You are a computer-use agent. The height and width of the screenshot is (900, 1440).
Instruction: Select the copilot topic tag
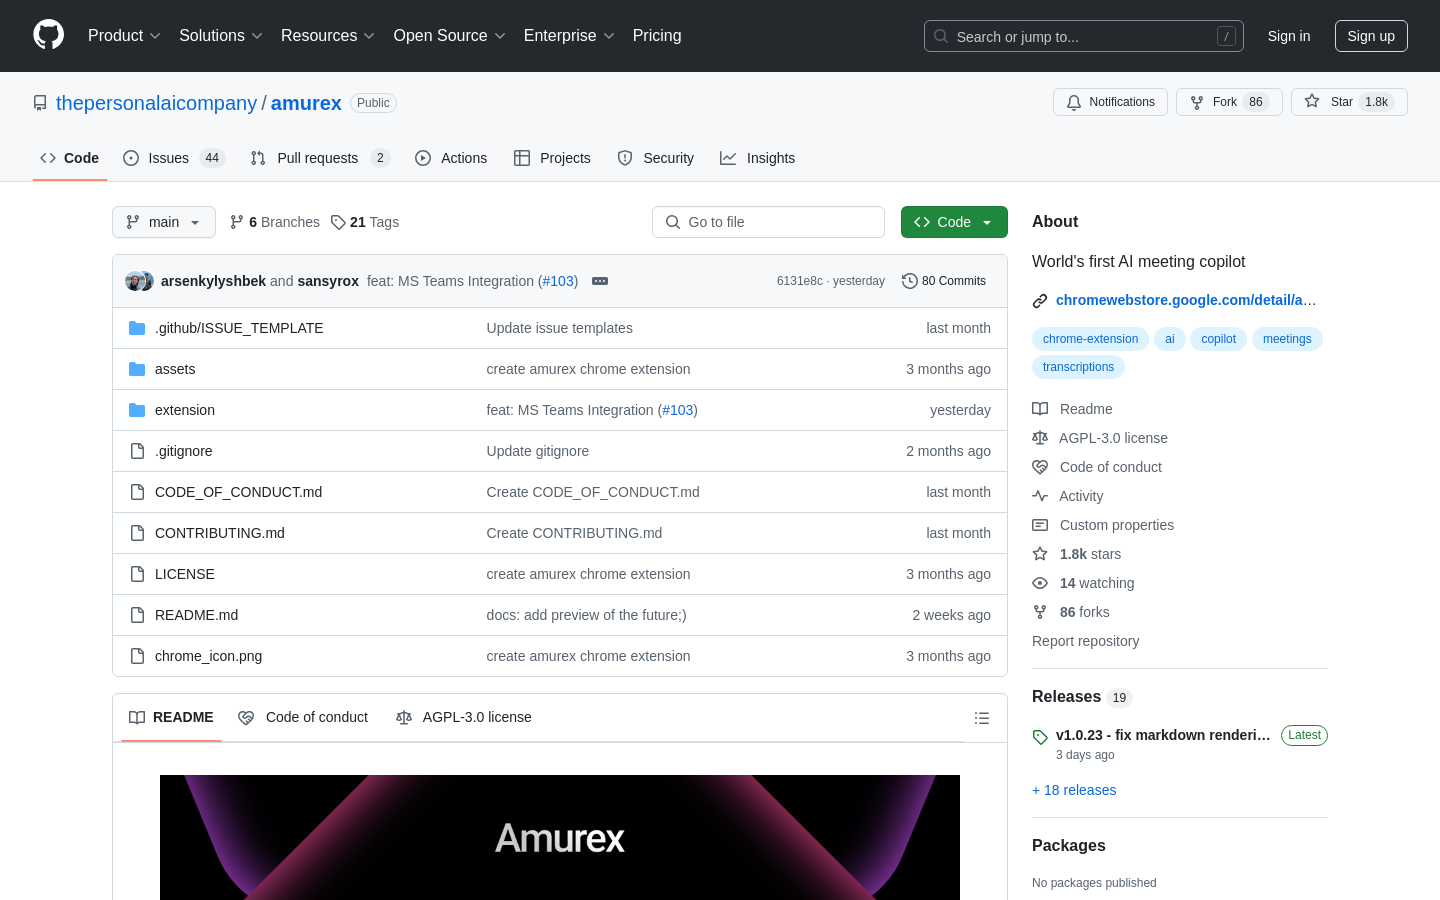pyautogui.click(x=1218, y=339)
